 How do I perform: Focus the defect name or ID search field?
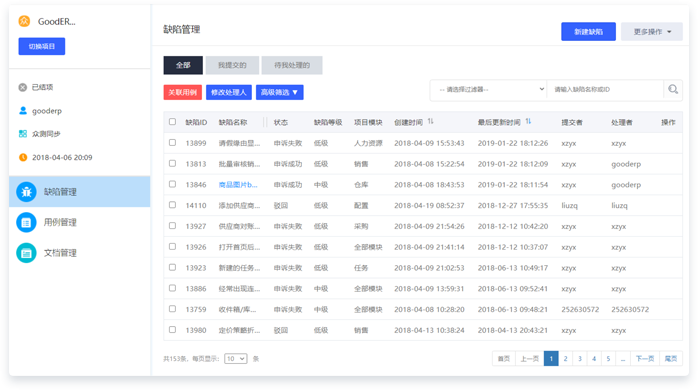pyautogui.click(x=605, y=89)
